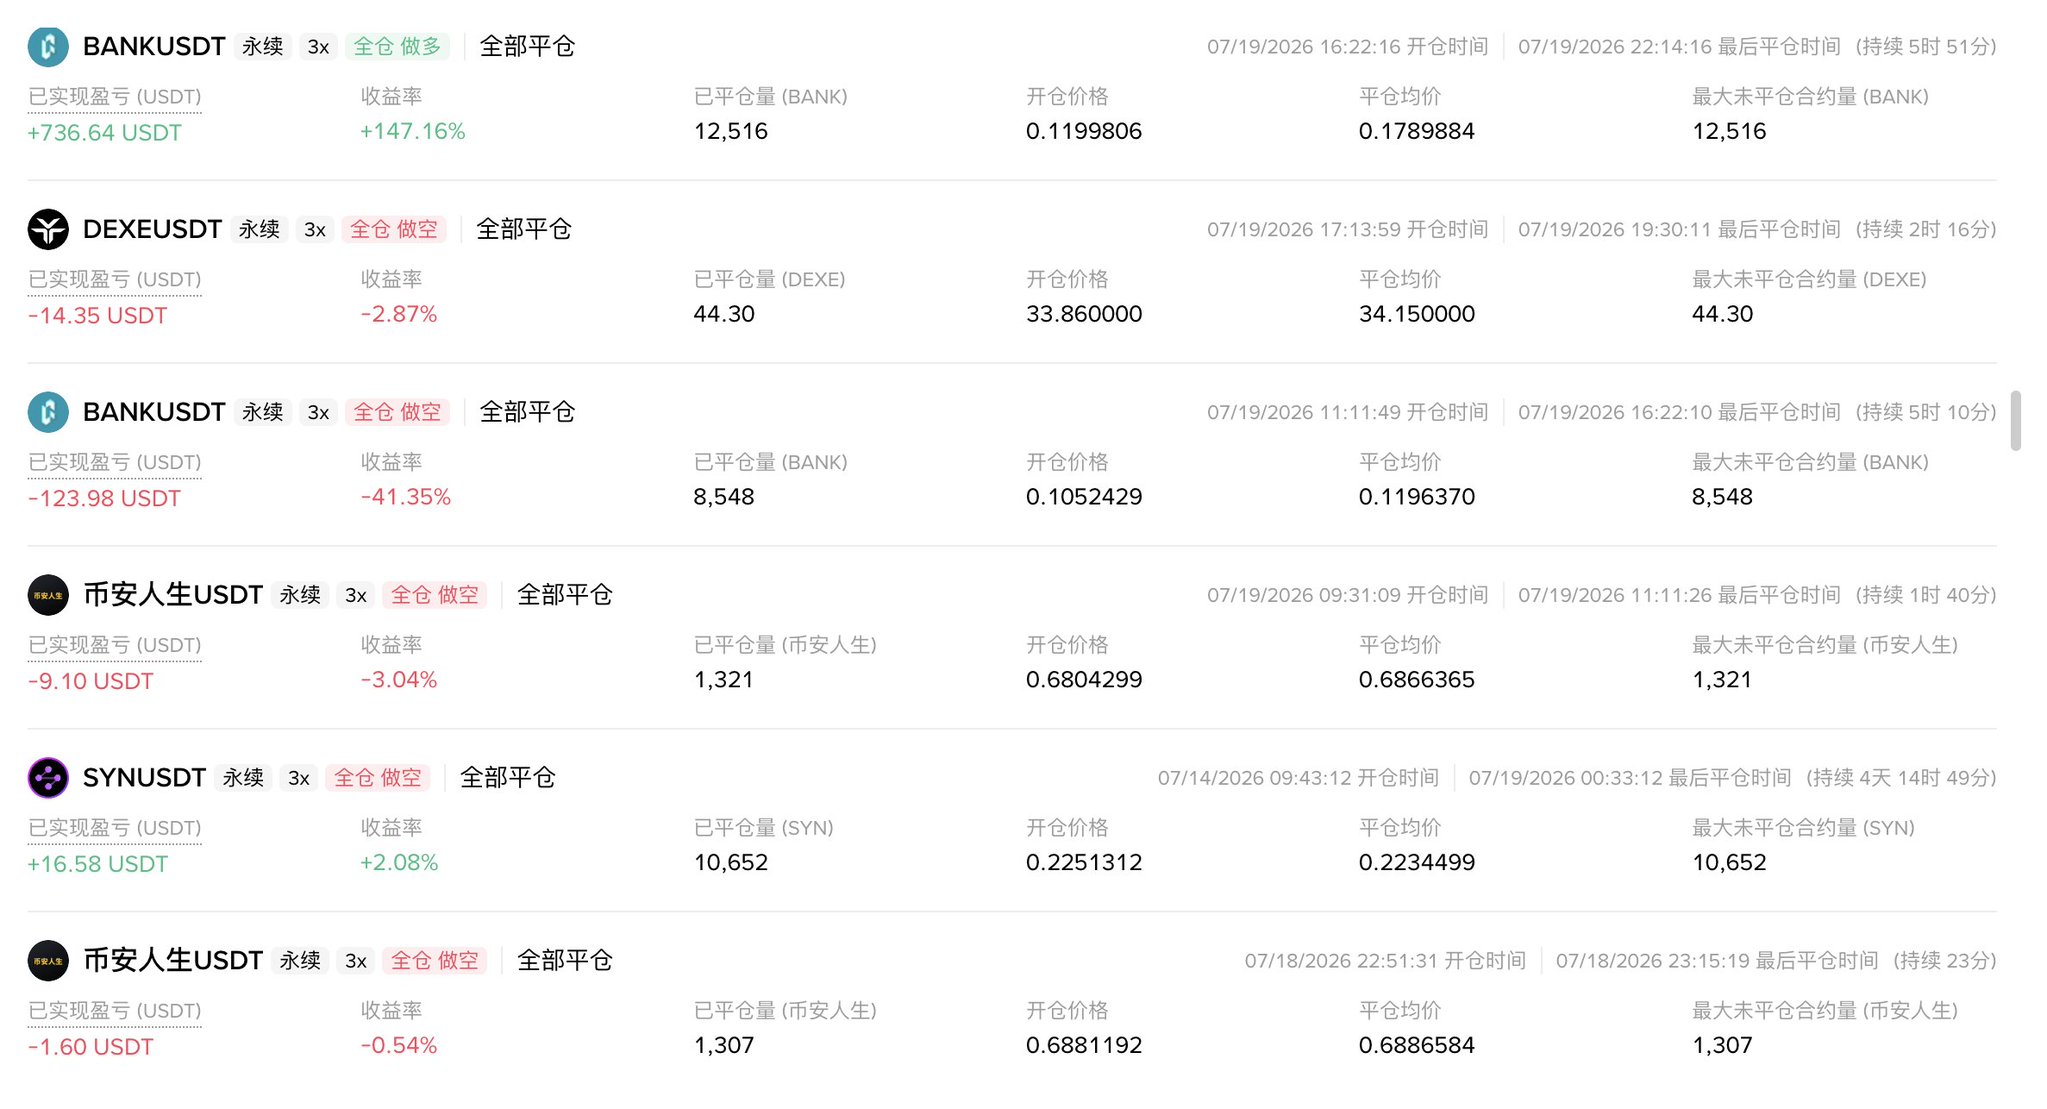Click the SYNUSDT purple coin icon
2047x1109 pixels.
pyautogui.click(x=48, y=778)
